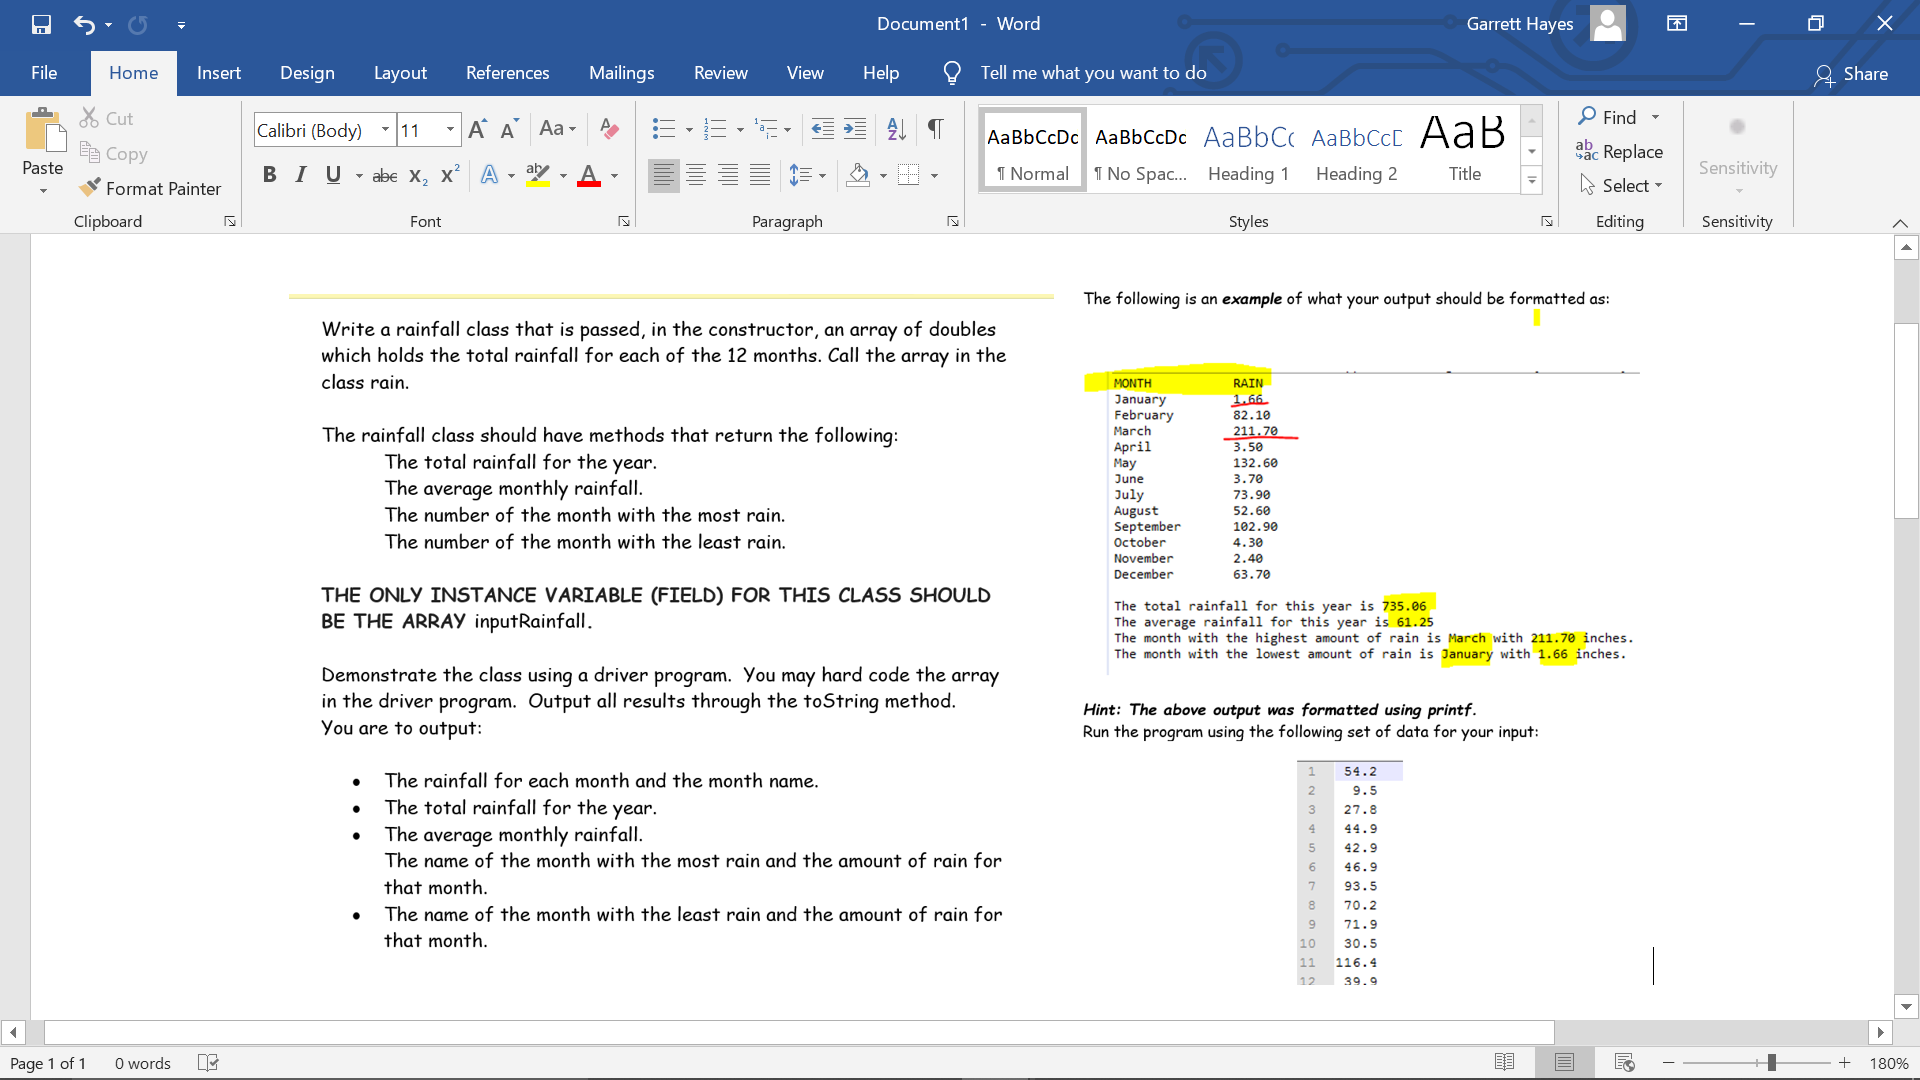Show paragraph marks
Viewport: 1920px width, 1080px height.
(936, 129)
